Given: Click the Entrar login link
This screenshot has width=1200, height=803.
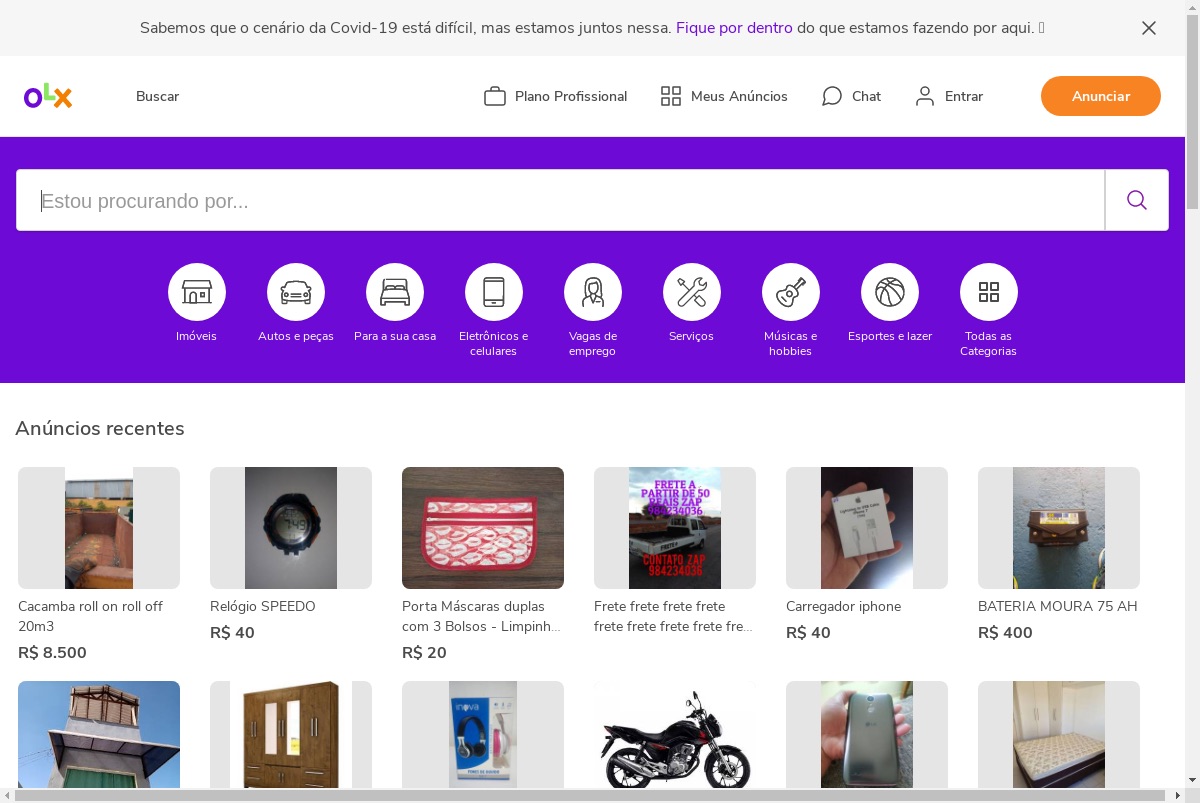Looking at the screenshot, I should [x=949, y=96].
